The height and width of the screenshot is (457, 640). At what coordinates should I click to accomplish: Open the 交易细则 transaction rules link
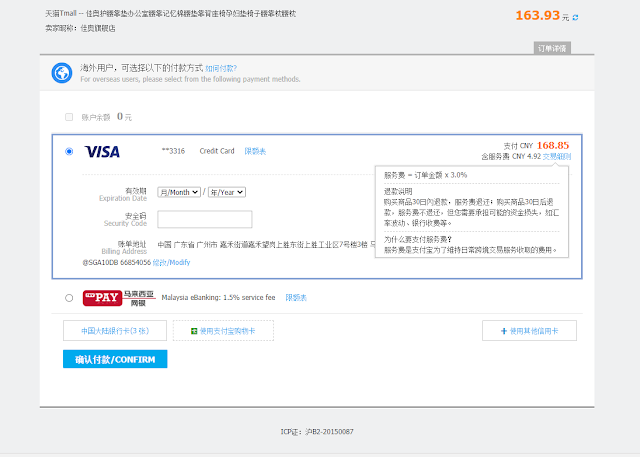[557, 157]
